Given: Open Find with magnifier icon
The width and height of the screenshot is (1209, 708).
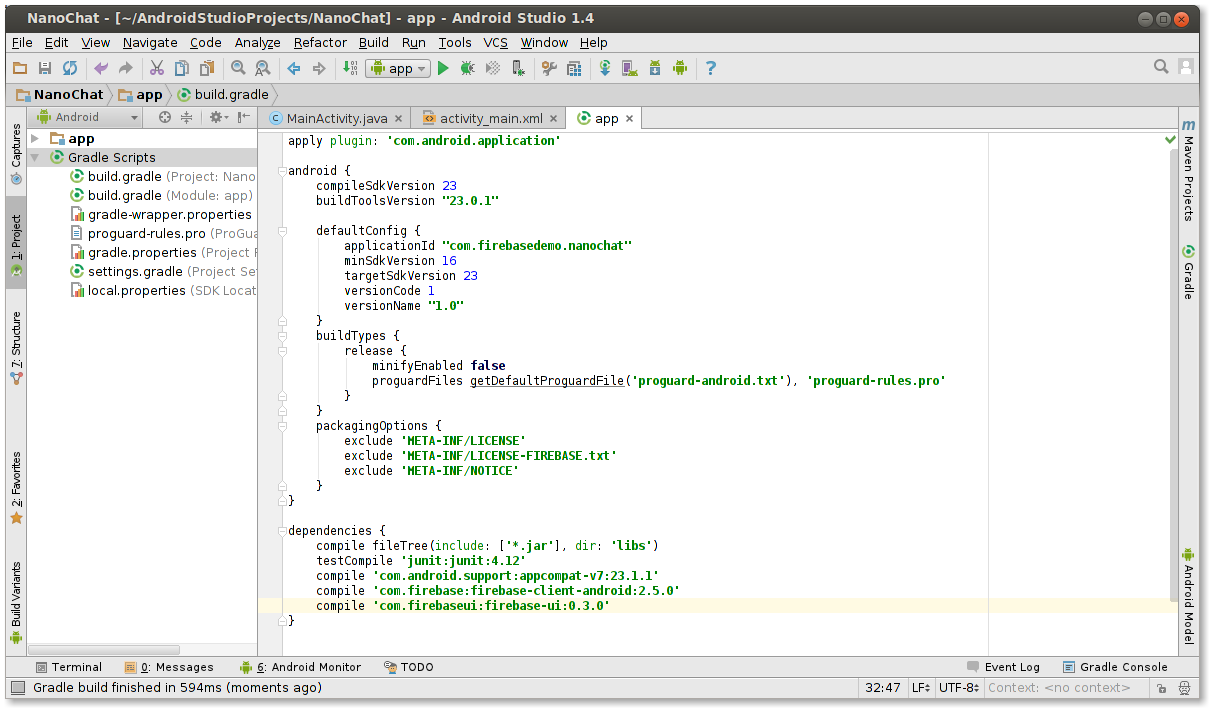Looking at the screenshot, I should click(238, 68).
